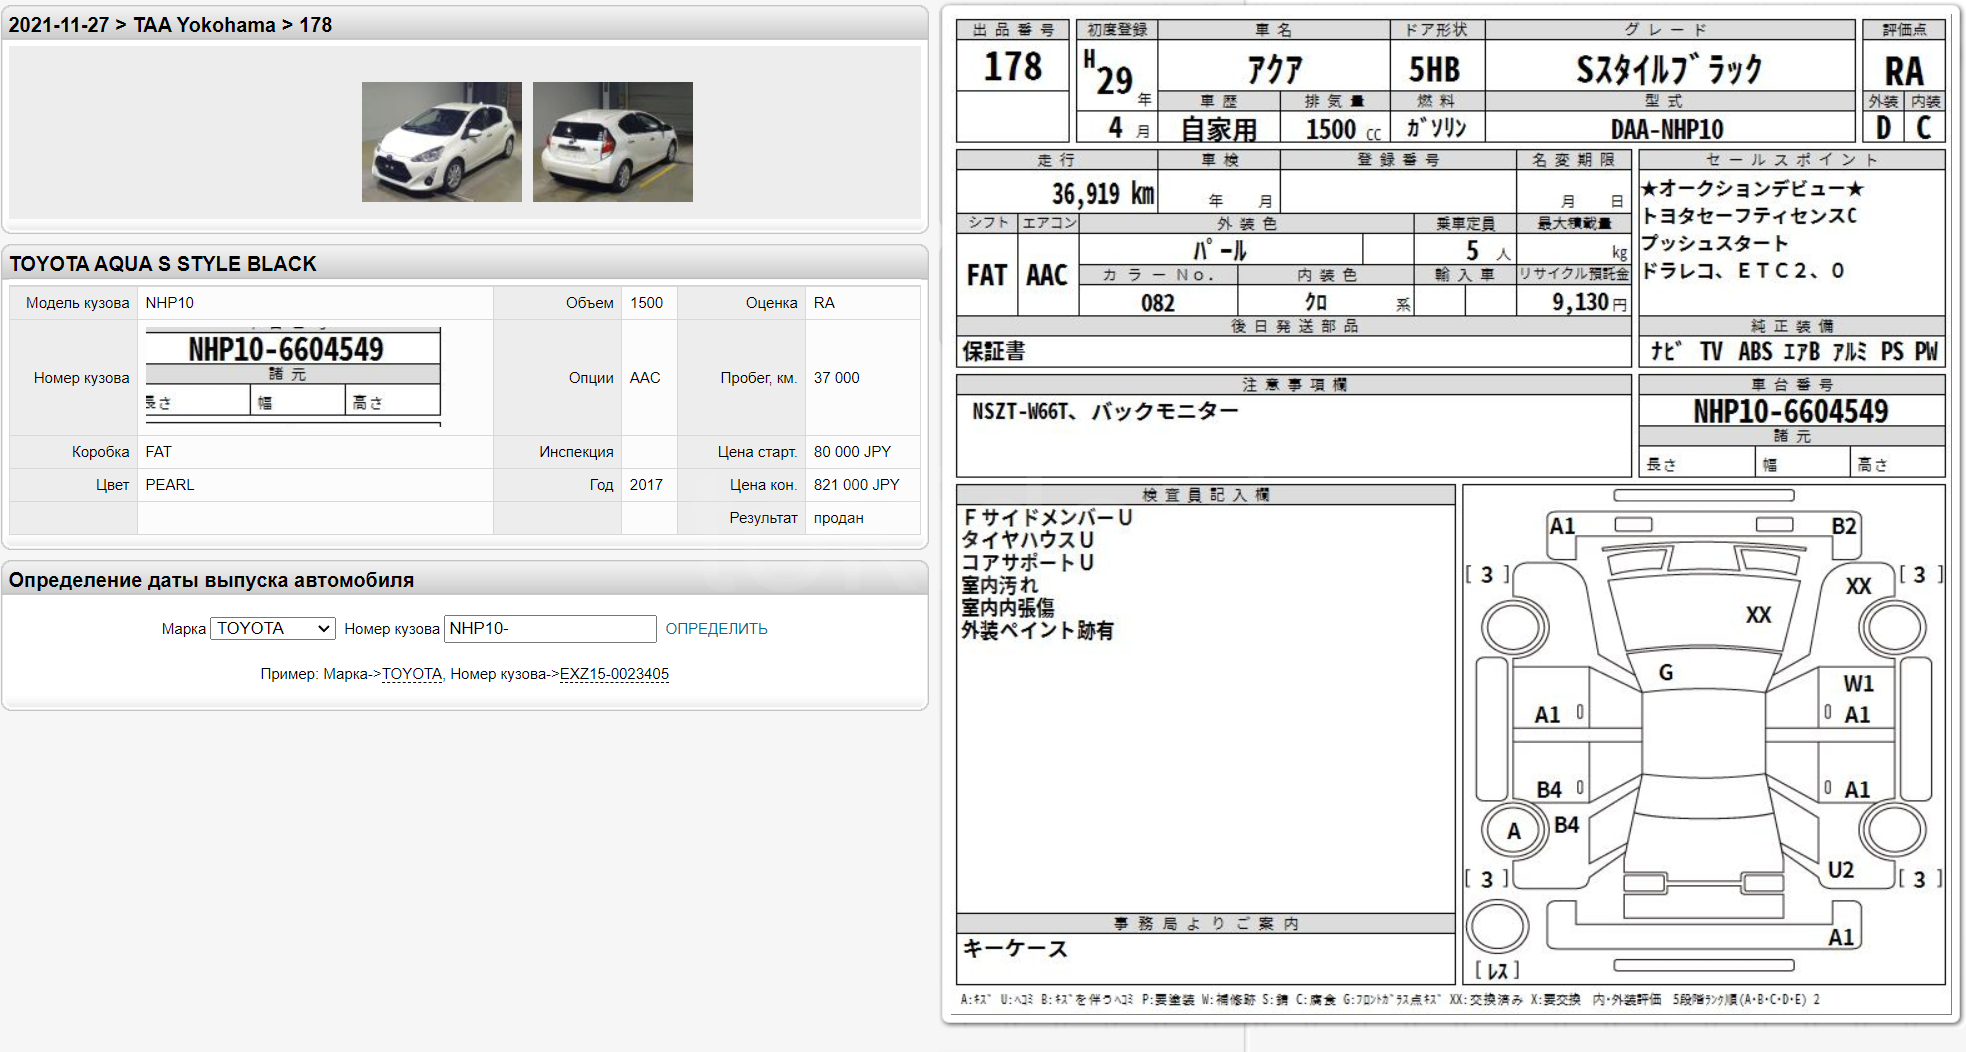
Task: Click the grade value RA in table
Action: [x=824, y=303]
